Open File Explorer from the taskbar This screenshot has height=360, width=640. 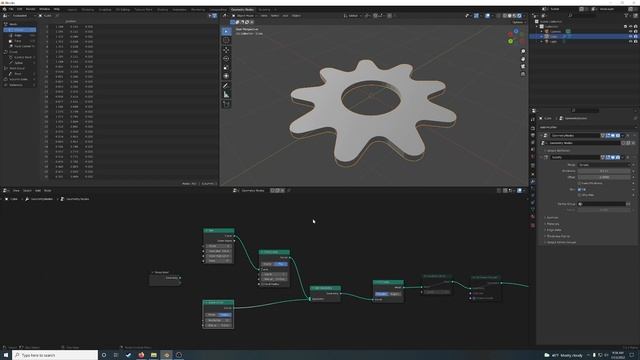[x=153, y=355]
